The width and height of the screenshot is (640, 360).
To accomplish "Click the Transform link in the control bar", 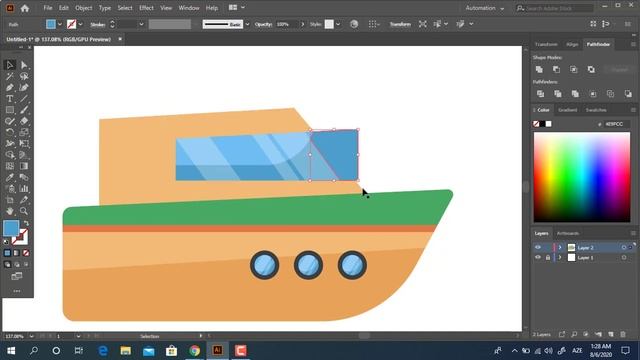I will click(400, 24).
